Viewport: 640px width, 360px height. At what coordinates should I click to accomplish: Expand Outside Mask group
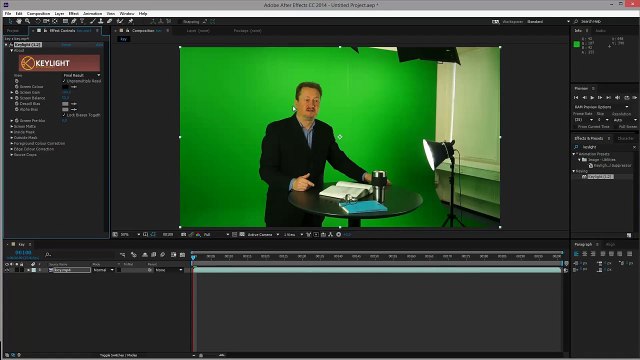point(12,138)
